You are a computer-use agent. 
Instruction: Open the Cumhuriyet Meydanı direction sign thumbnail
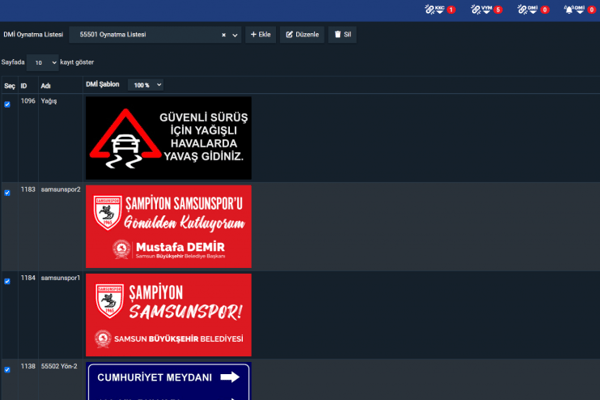[169, 381]
